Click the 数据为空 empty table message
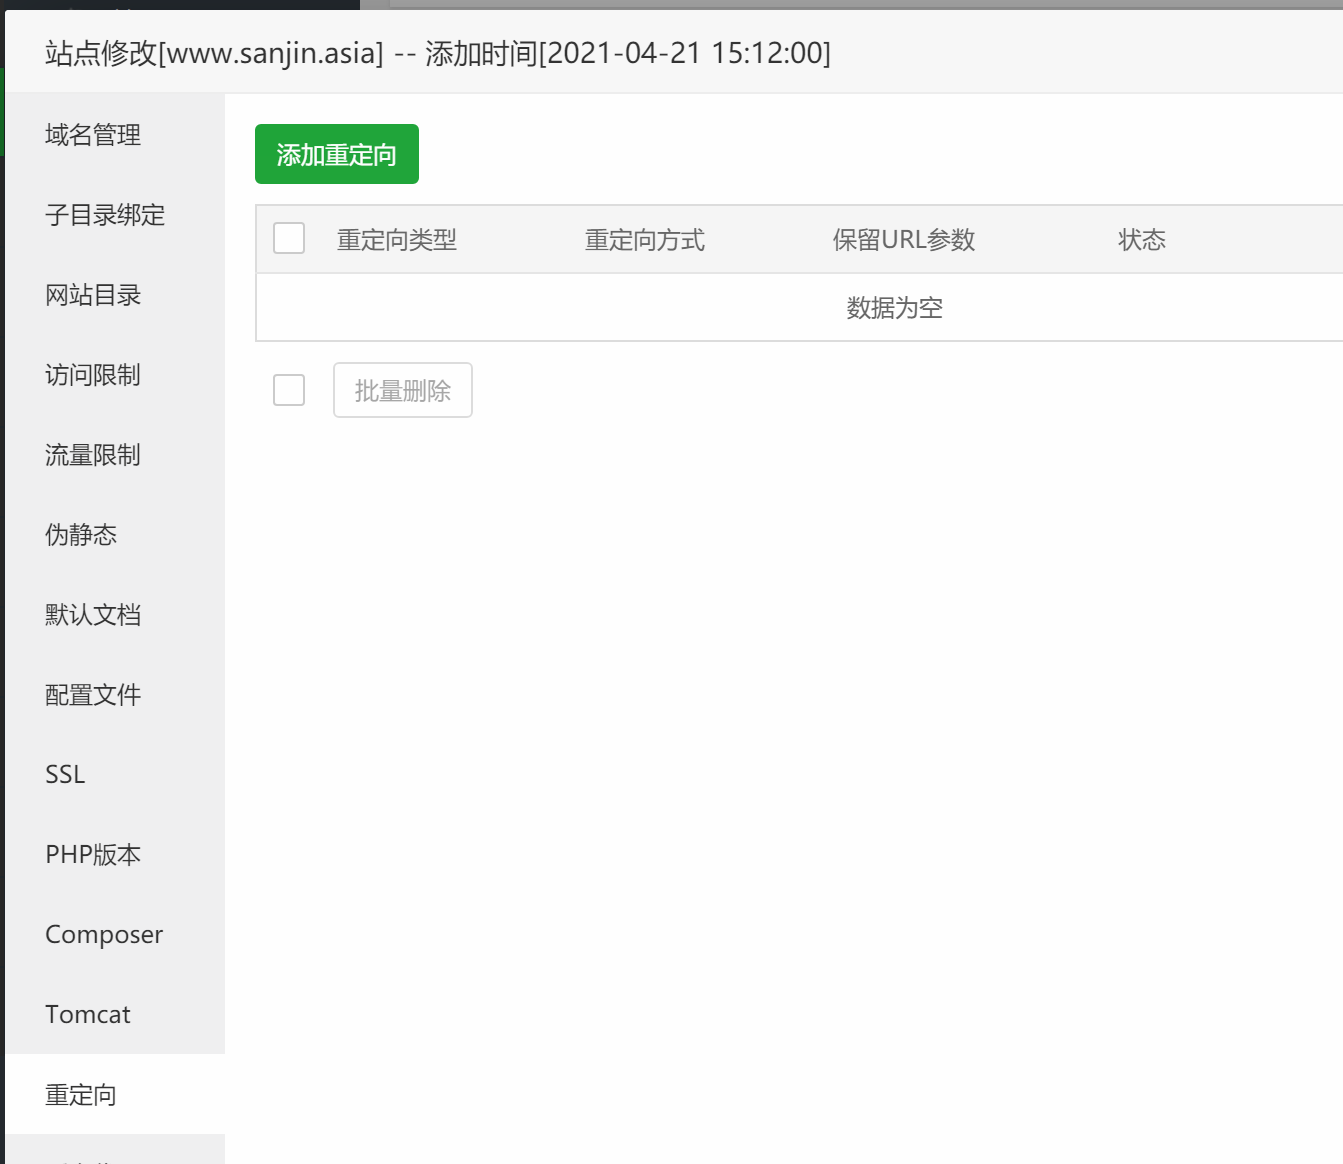The image size is (1343, 1164). point(895,307)
